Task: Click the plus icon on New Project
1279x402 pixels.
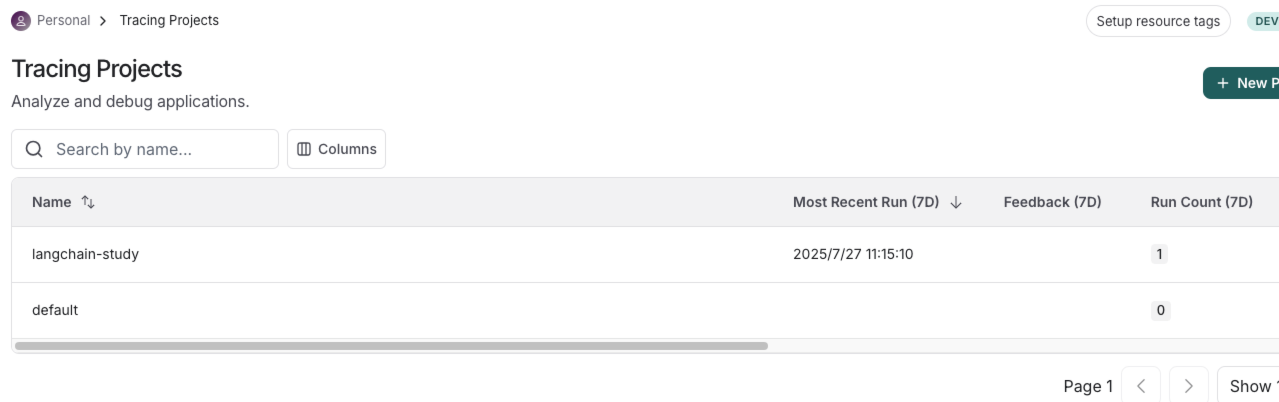Action: point(1222,83)
